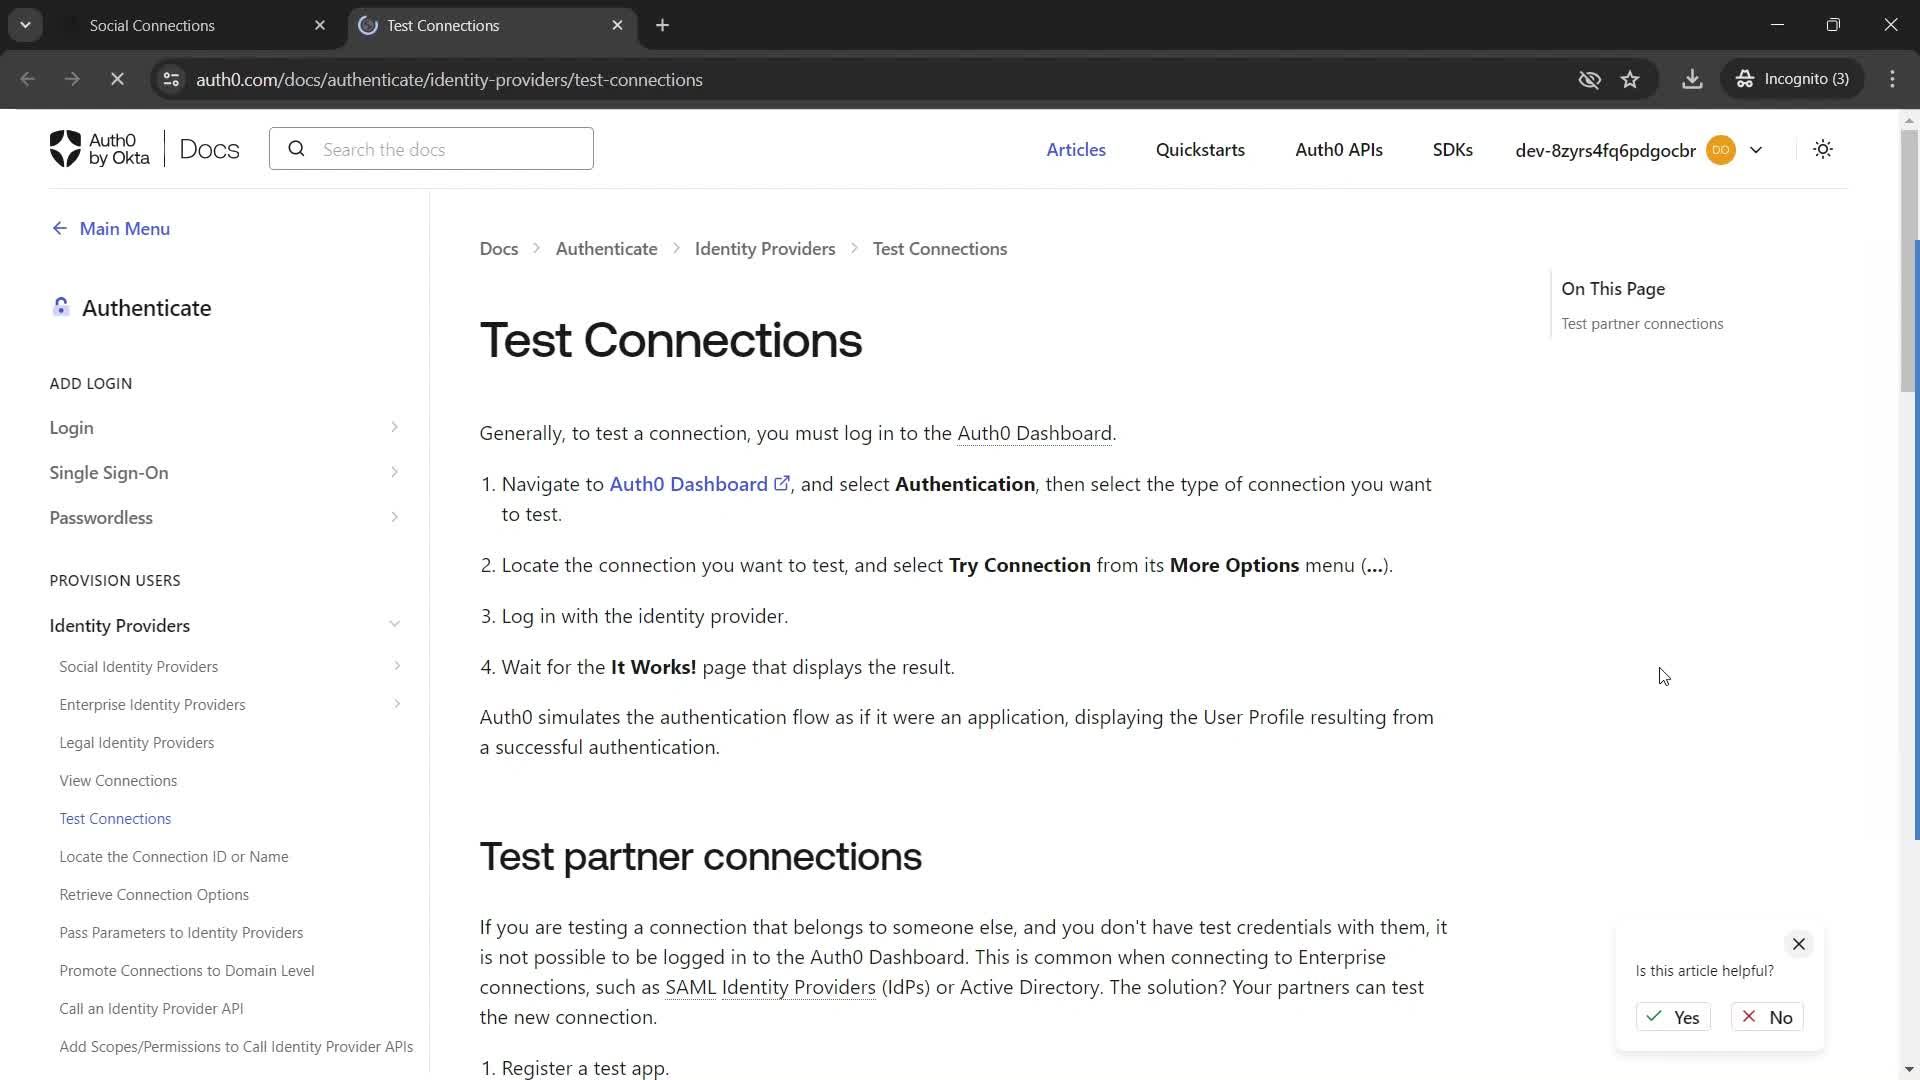The image size is (1920, 1080).
Task: Open the tenant dropdown chevron
Action: [1756, 150]
